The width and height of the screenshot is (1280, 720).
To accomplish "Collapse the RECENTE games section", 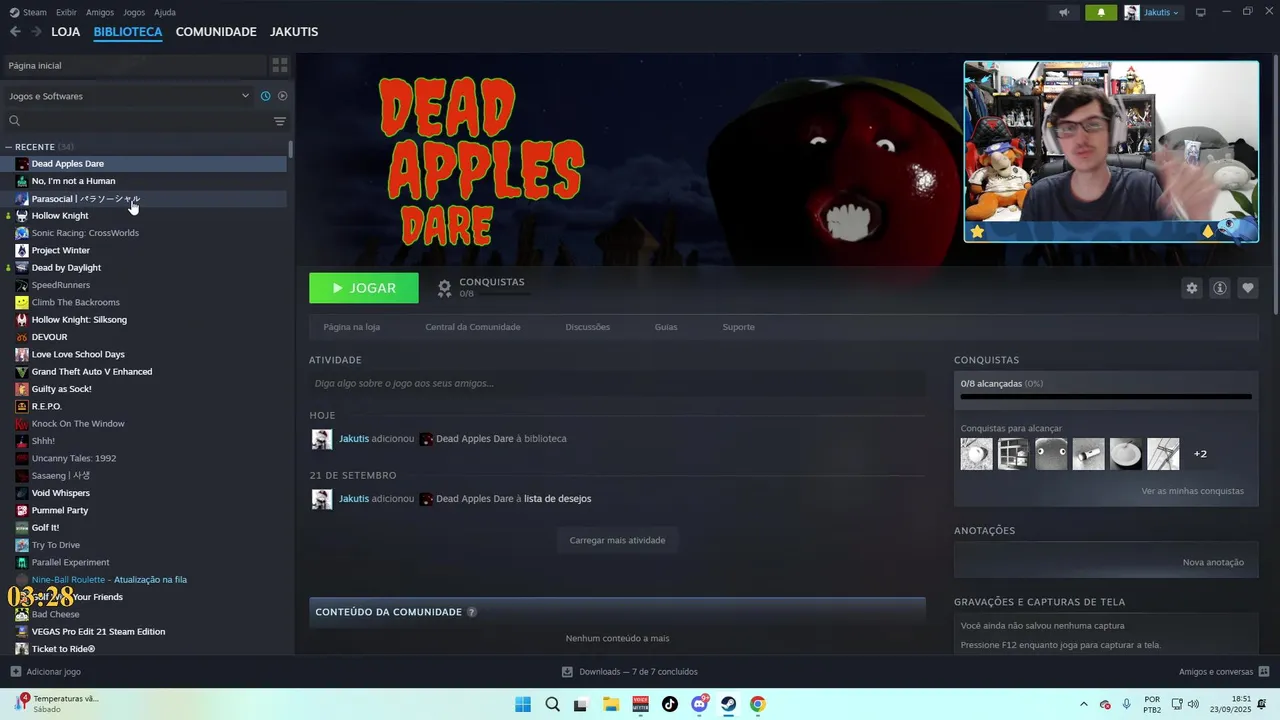I will (9, 147).
